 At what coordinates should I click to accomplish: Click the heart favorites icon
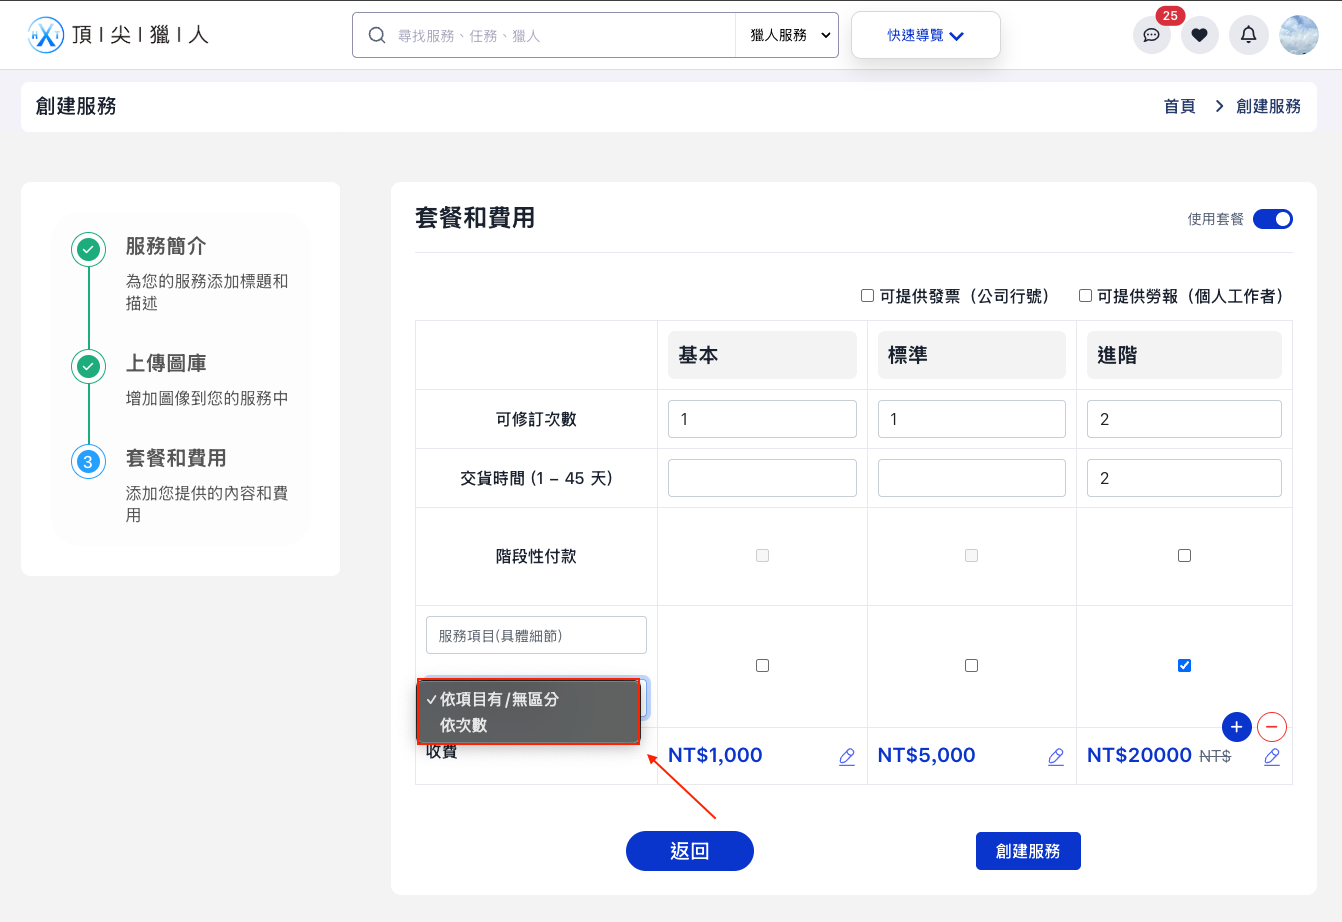(x=1199, y=36)
